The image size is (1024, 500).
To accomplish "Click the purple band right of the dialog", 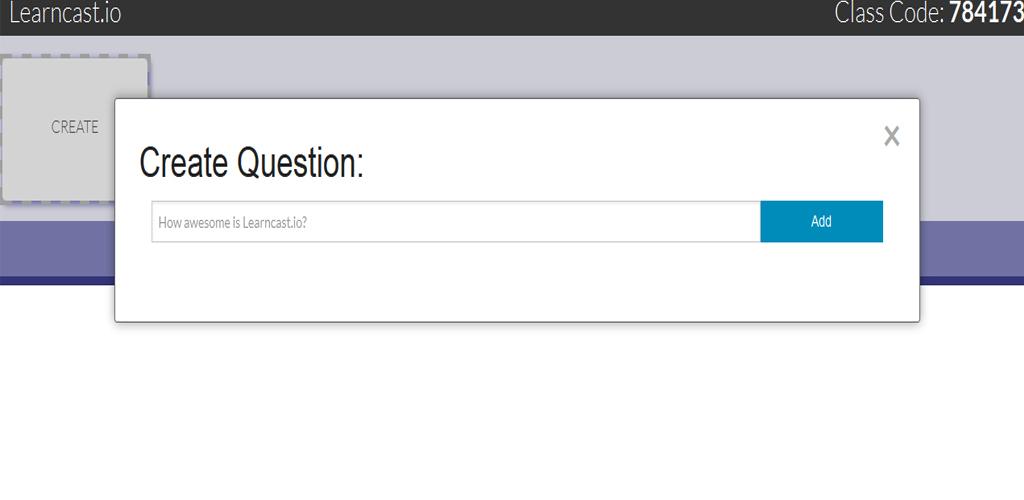I will pyautogui.click(x=971, y=248).
